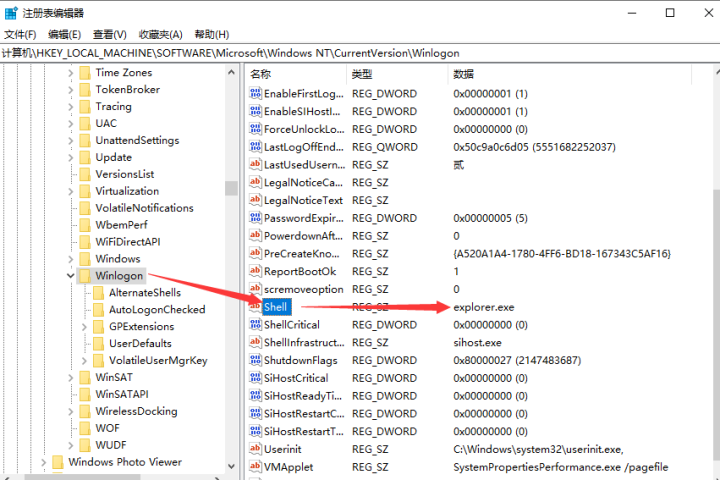Select the SiHostReadyTi... value name

pyautogui.click(x=303, y=396)
